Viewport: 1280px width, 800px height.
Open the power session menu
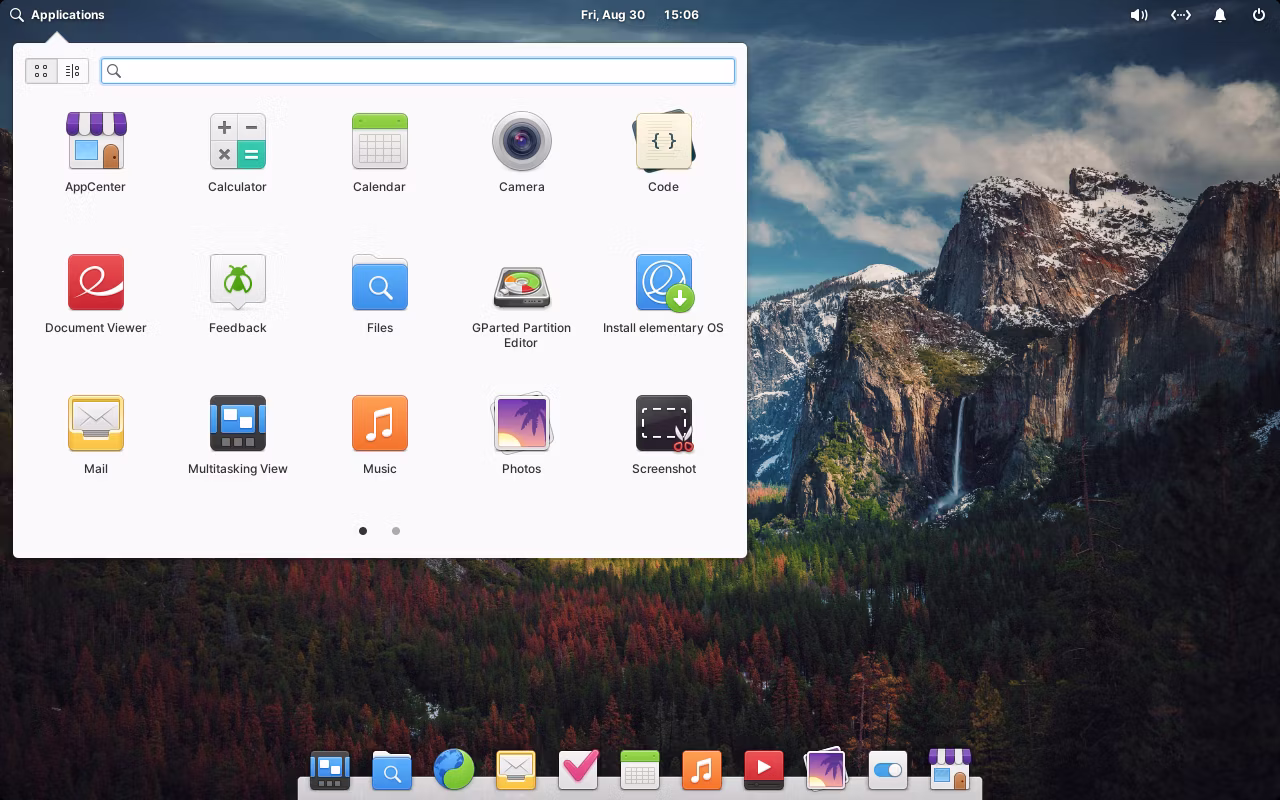click(x=1259, y=15)
